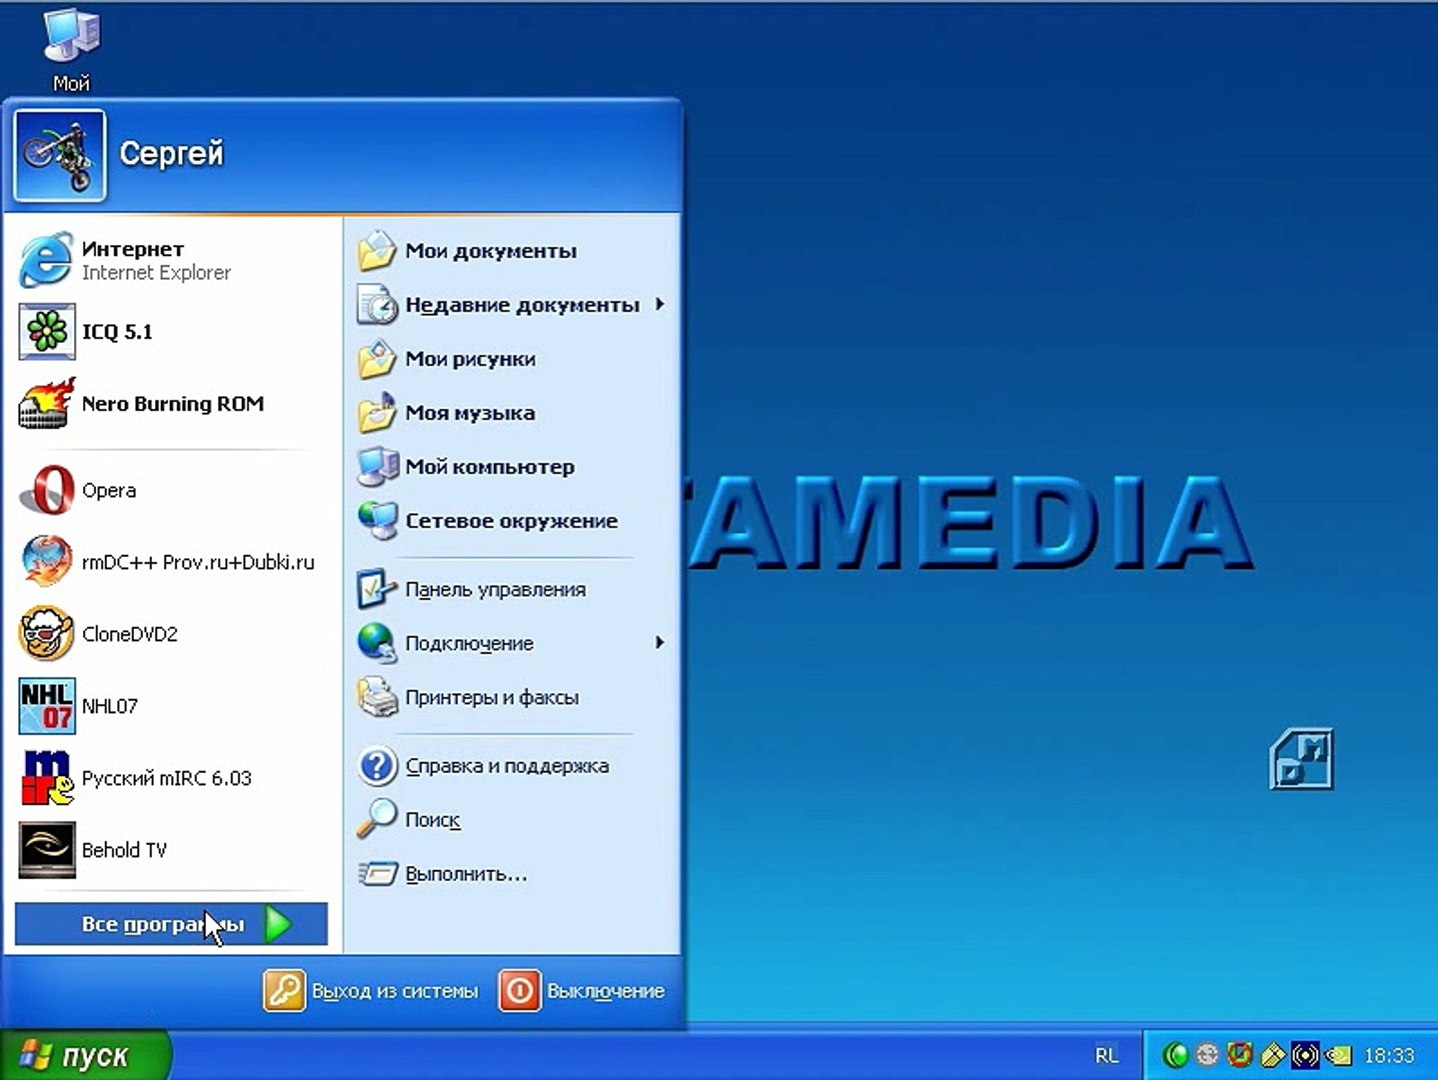
Task: Open Мои рисунки folder
Action: (512, 359)
